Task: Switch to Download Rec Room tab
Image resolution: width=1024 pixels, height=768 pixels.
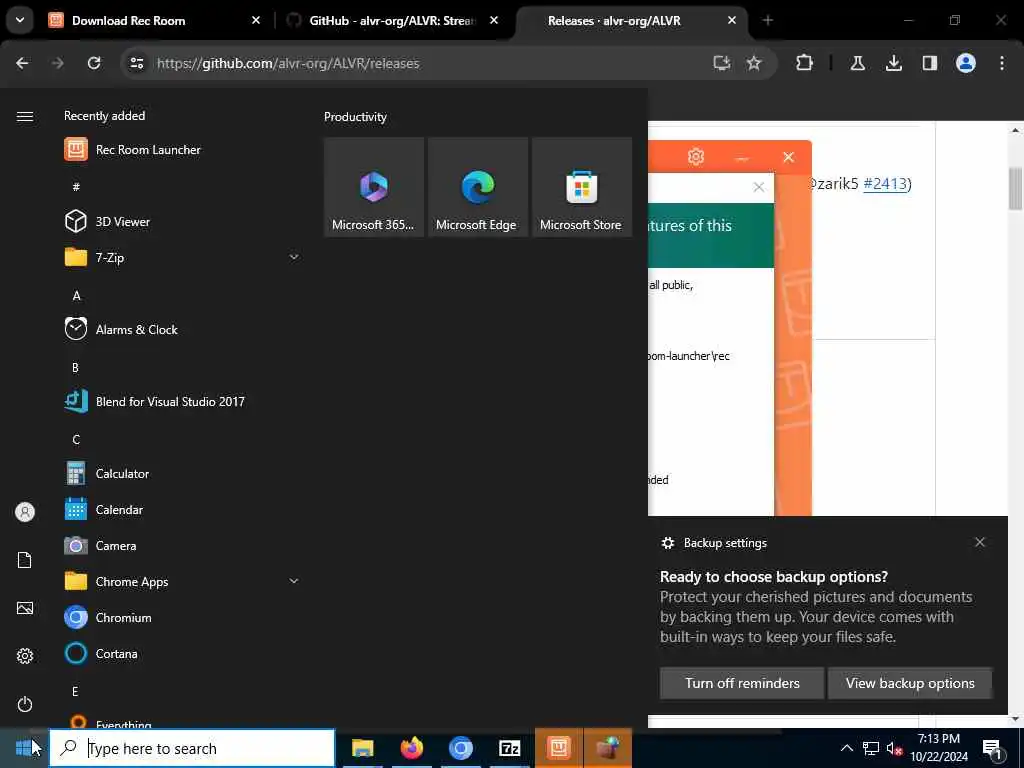Action: (154, 20)
